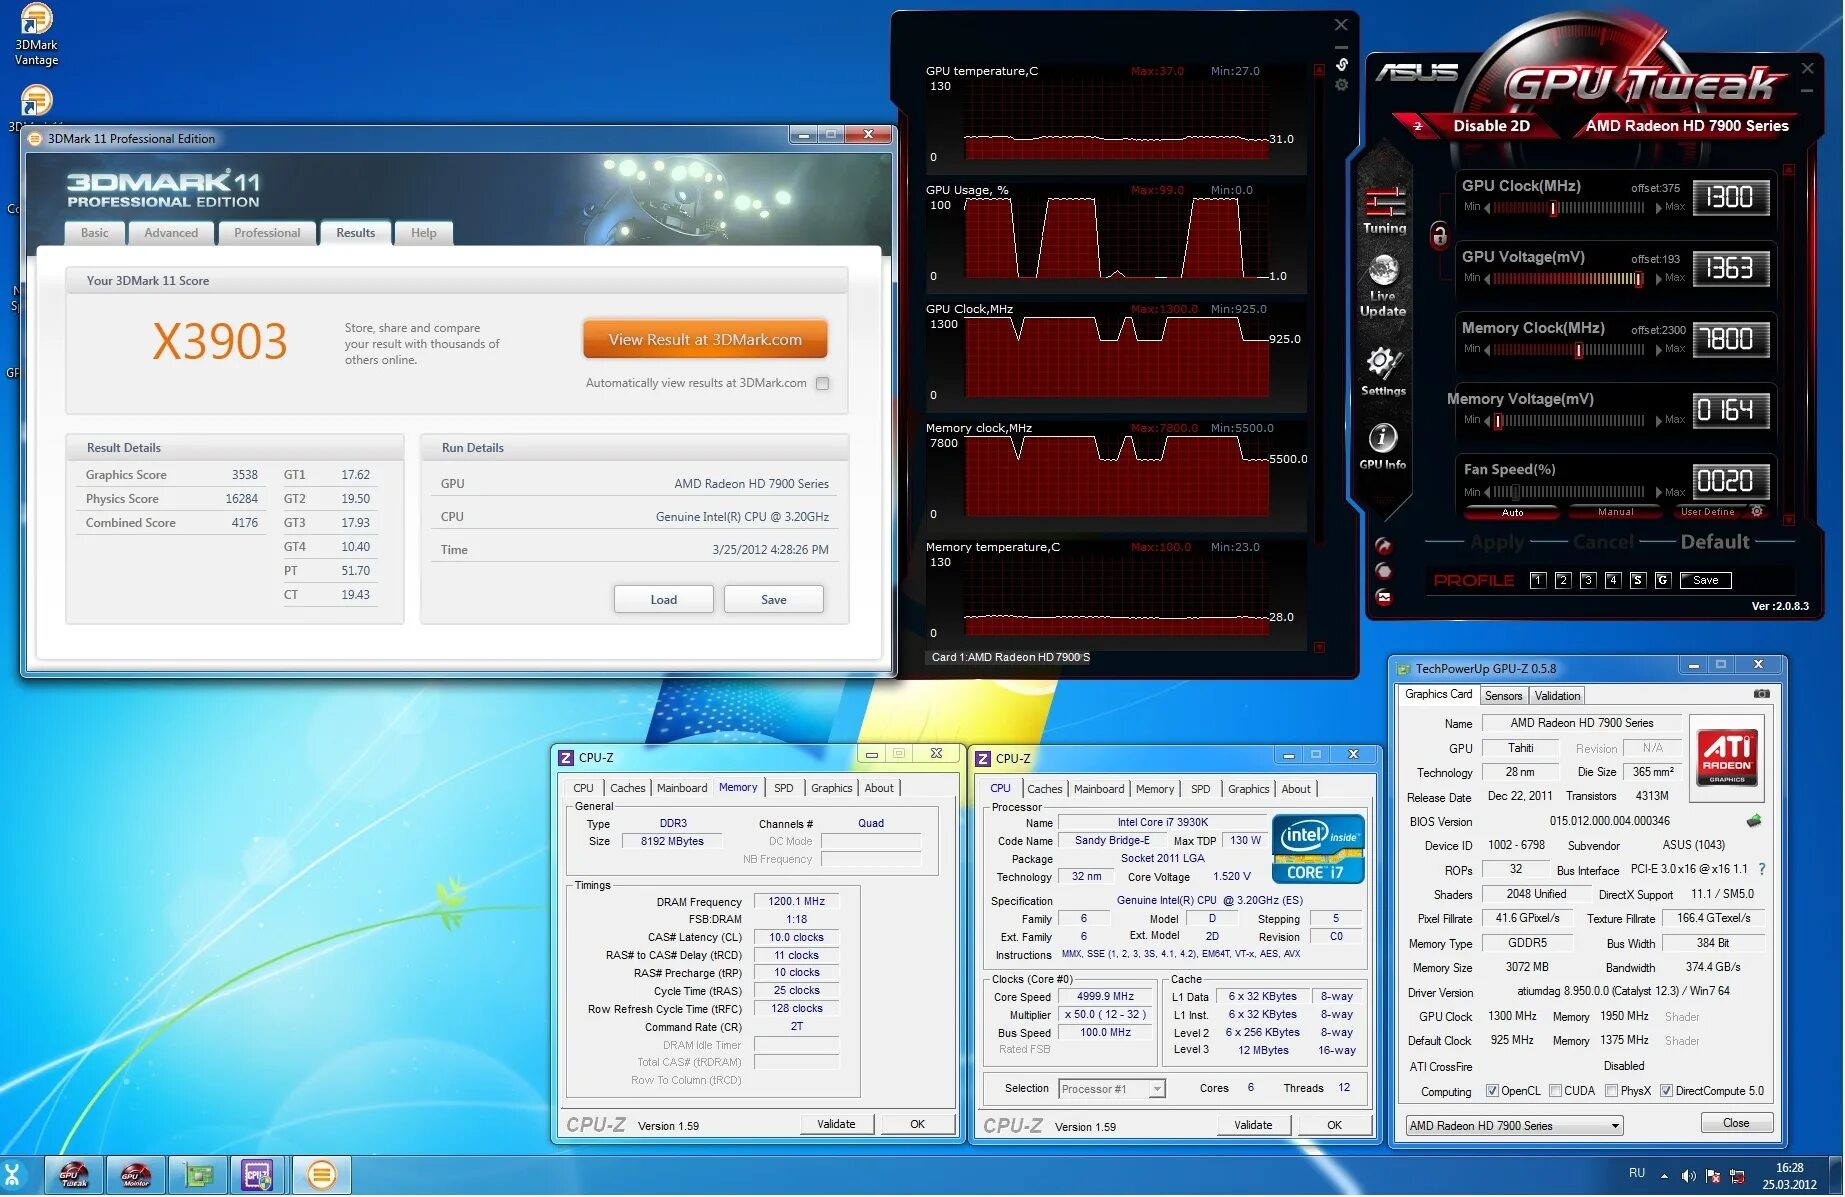Enable automatically view results at 3DMark.com
The width and height of the screenshot is (1845, 1197).
click(x=822, y=383)
